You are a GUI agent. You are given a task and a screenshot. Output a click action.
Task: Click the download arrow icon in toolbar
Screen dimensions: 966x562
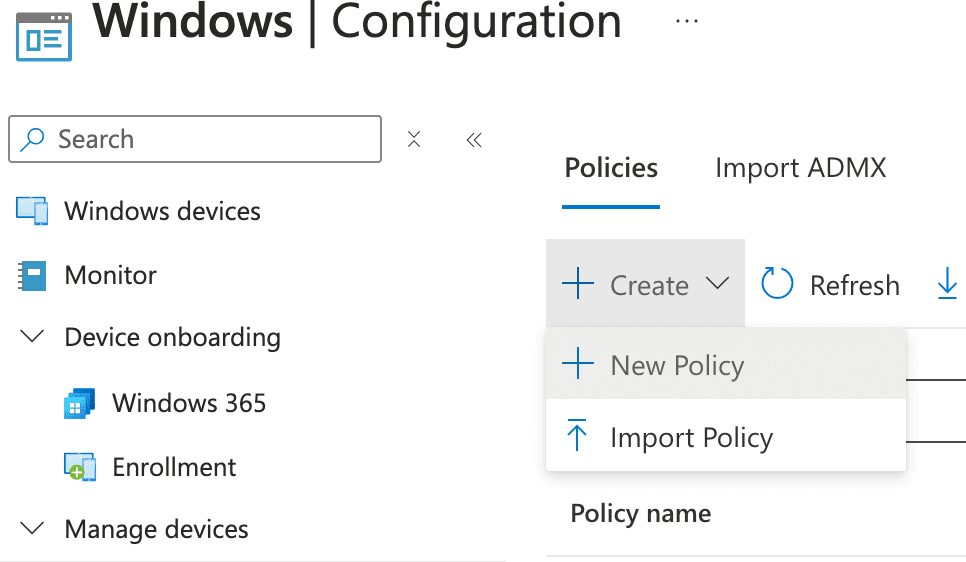pos(946,285)
